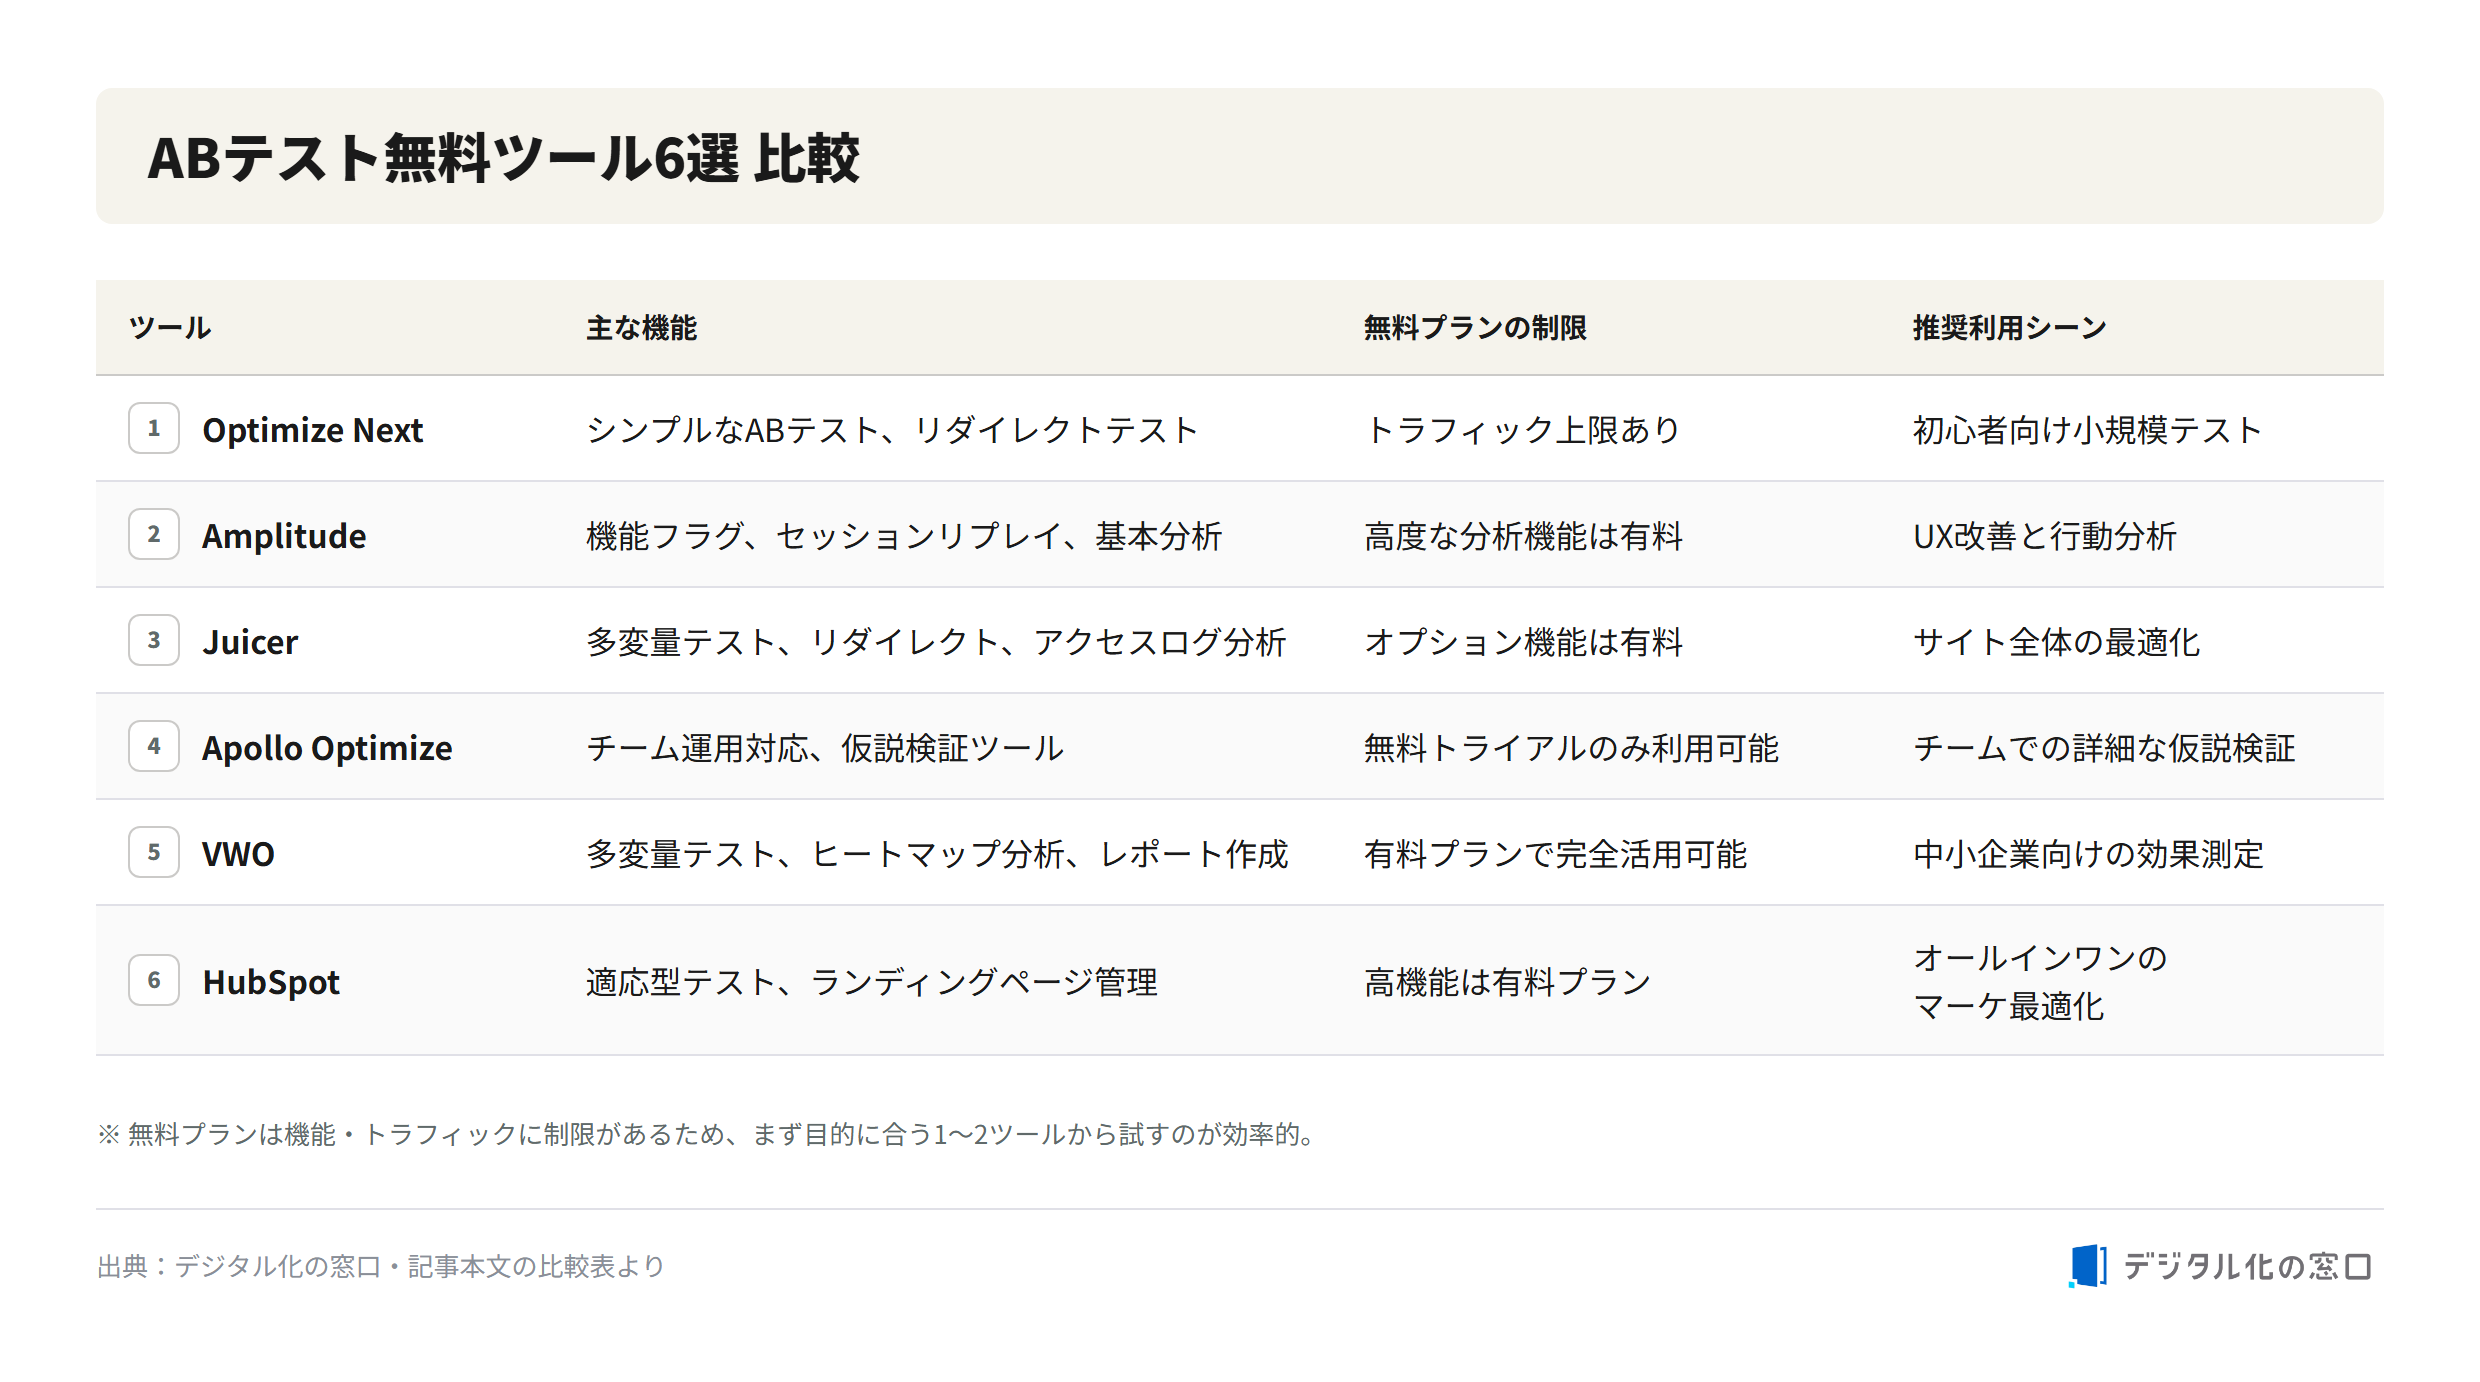Click the 主な機能 column header
The width and height of the screenshot is (2480, 1382).
(x=642, y=328)
